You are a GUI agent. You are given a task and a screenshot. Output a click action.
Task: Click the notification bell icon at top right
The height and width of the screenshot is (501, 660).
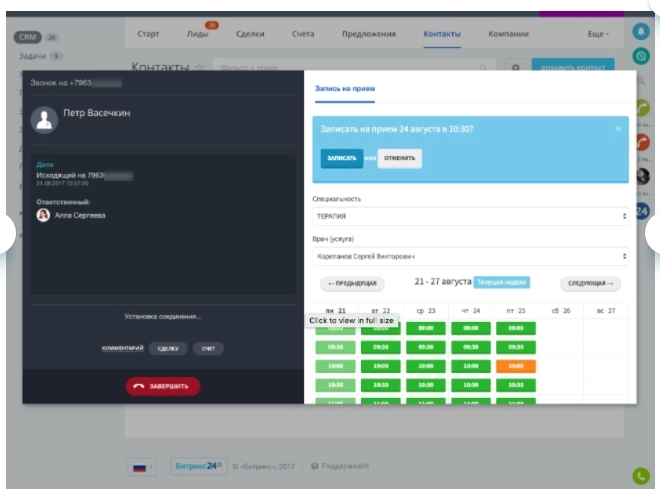(641, 31)
